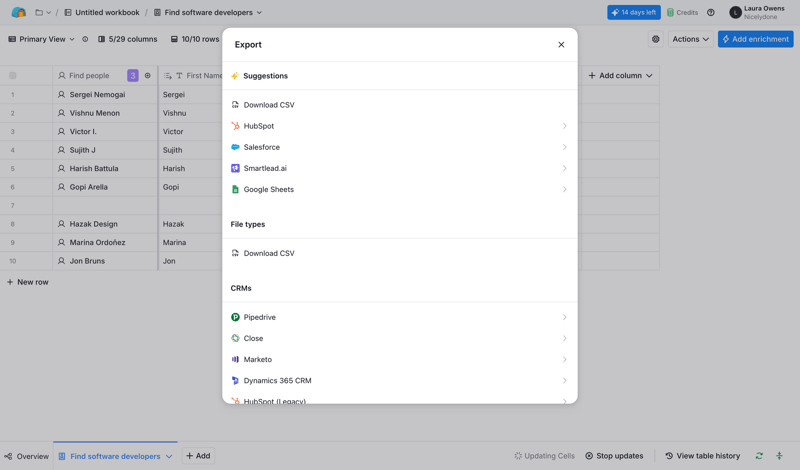Open the Actions dropdown
Viewport: 800px width, 470px height.
[690, 39]
